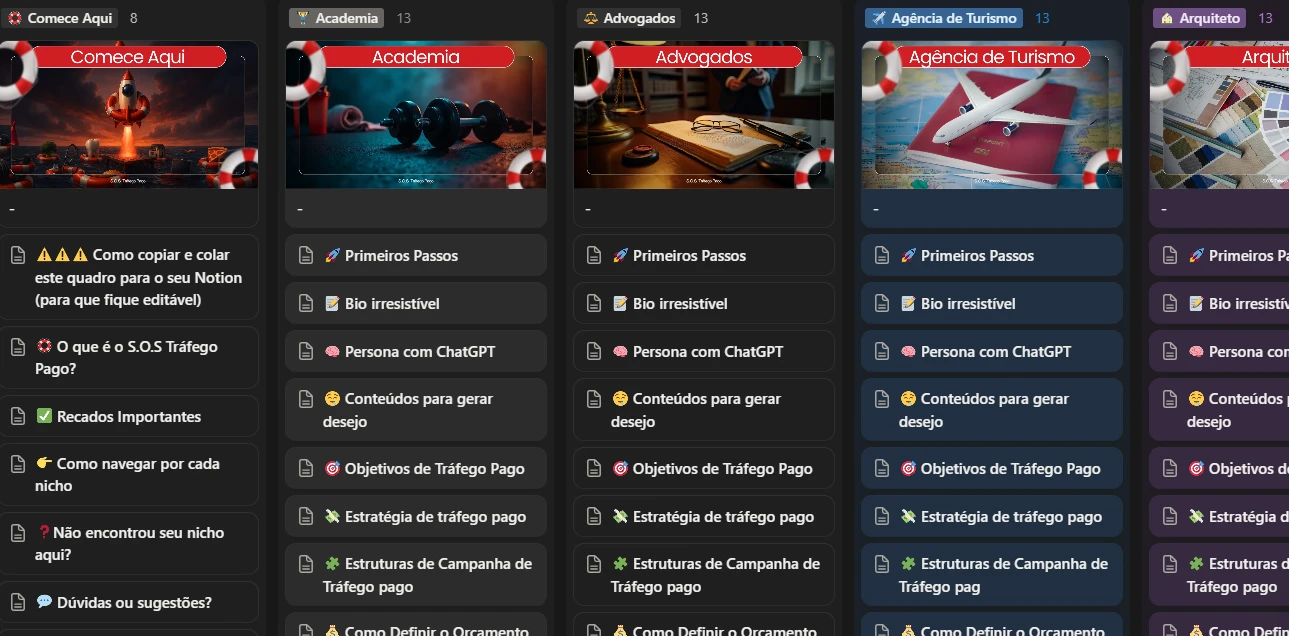Click page icon of Academia Objetivos de Tráfego Pago

coord(306,469)
